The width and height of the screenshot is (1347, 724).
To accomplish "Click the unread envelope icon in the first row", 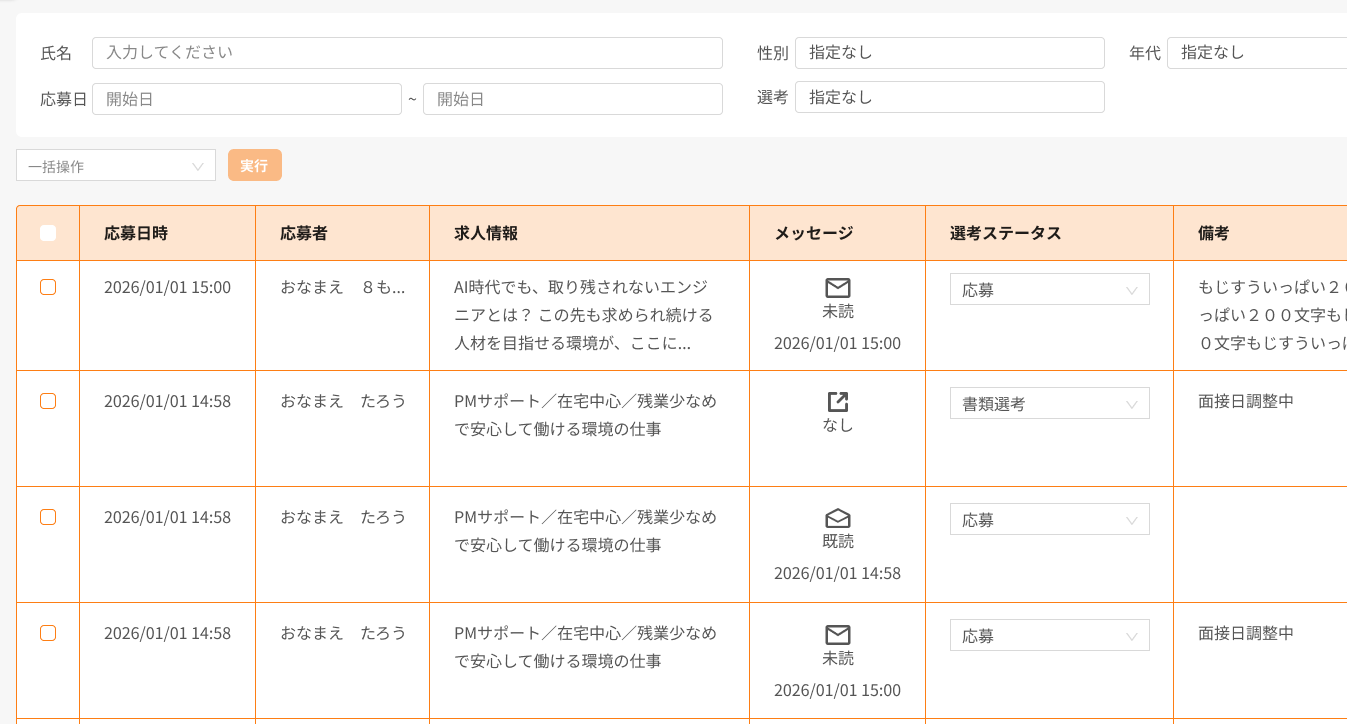I will (x=836, y=289).
